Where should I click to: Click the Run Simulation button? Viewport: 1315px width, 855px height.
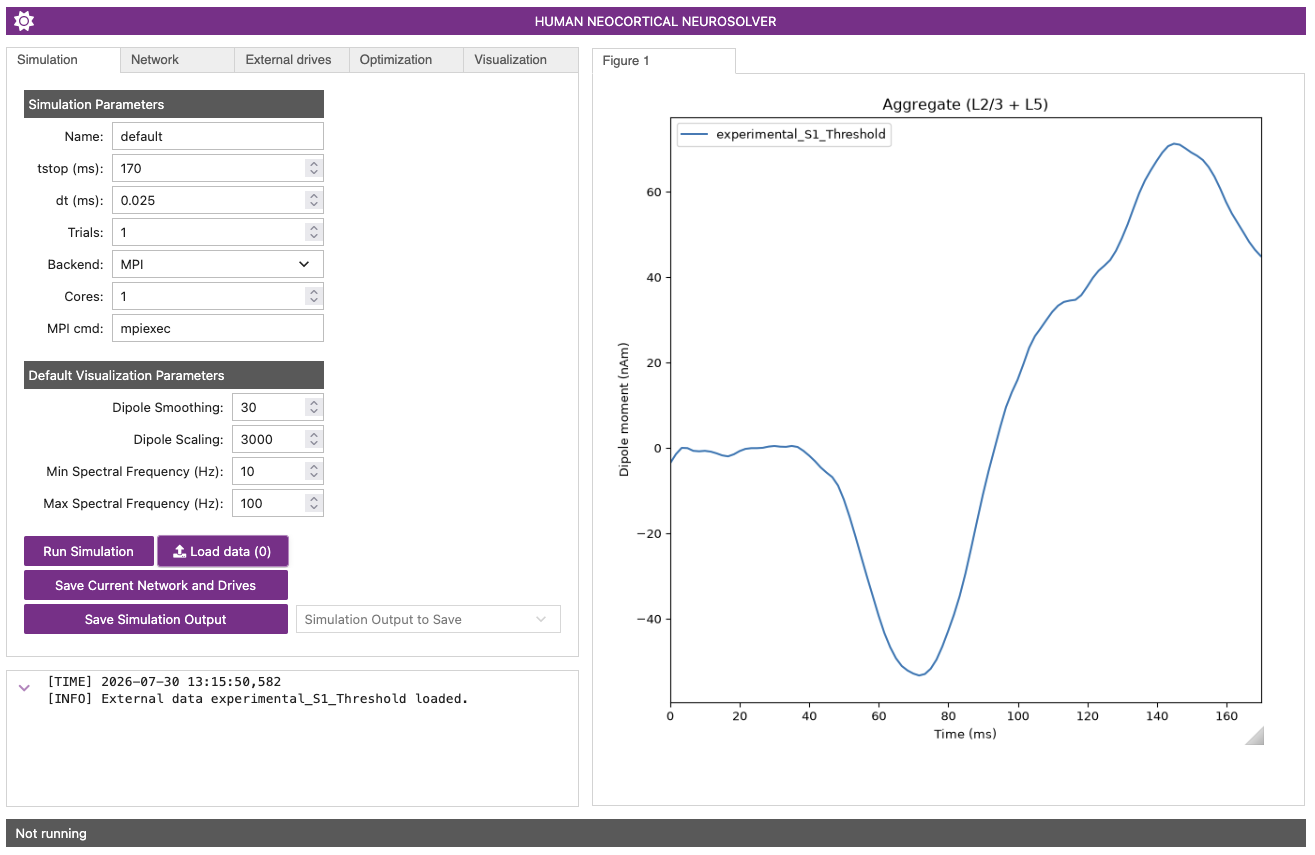89,551
